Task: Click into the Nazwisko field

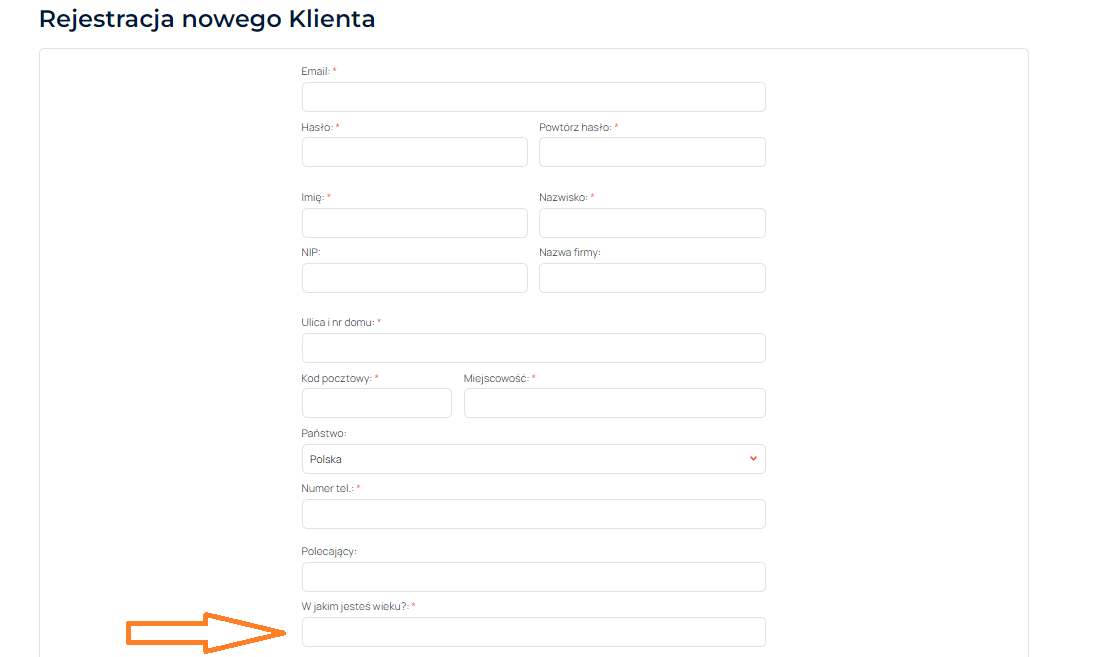Action: pos(652,223)
